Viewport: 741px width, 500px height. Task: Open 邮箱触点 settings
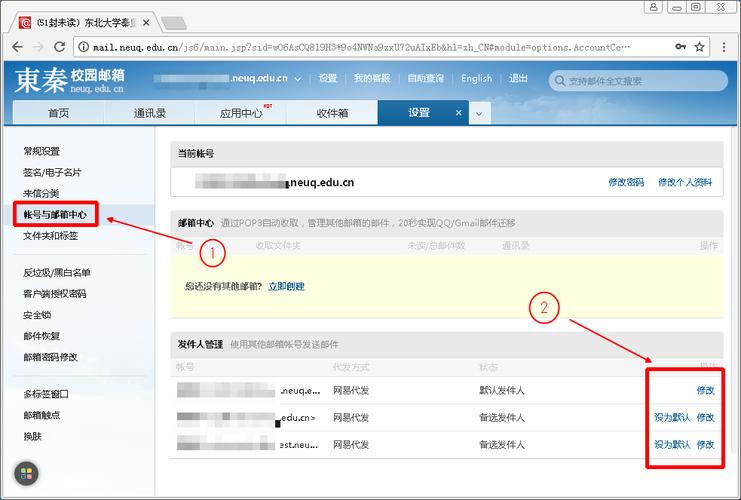(42, 415)
